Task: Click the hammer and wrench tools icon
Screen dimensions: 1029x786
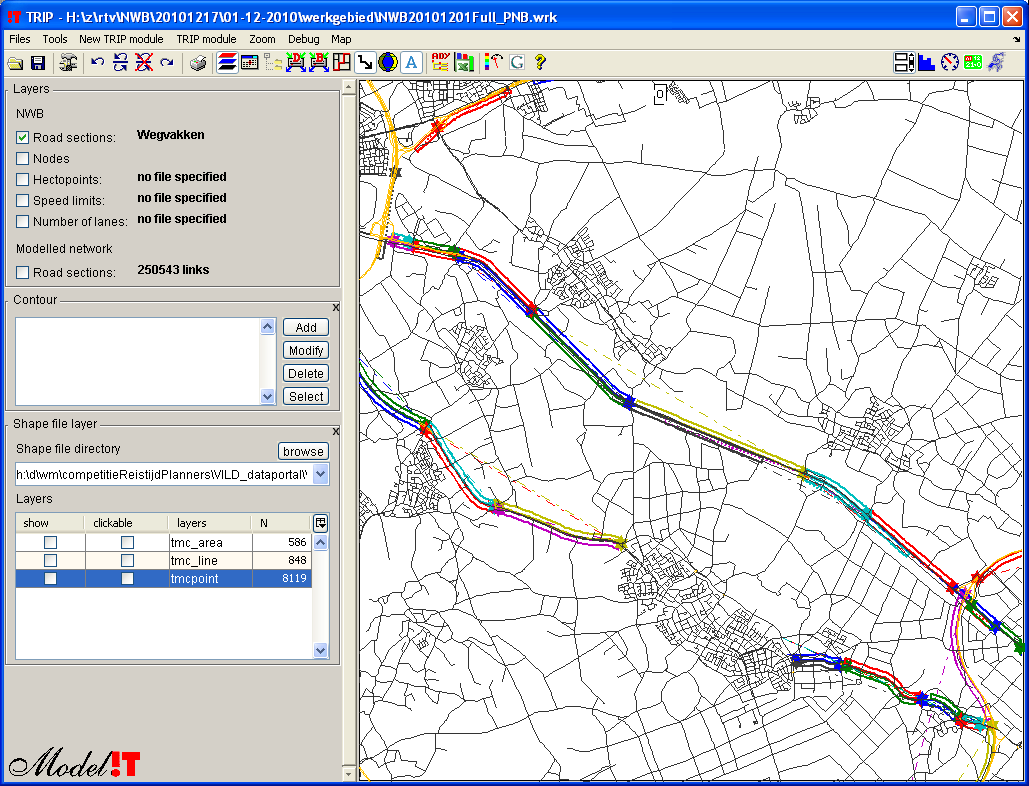Action: [68, 63]
